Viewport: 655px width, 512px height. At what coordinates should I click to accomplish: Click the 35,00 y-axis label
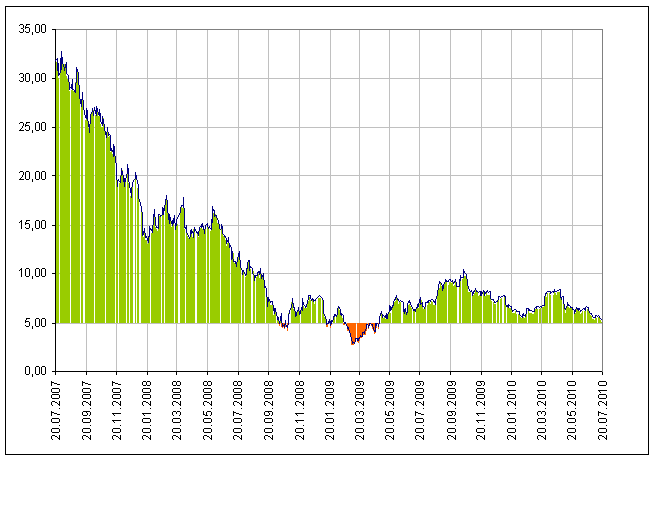(32, 29)
